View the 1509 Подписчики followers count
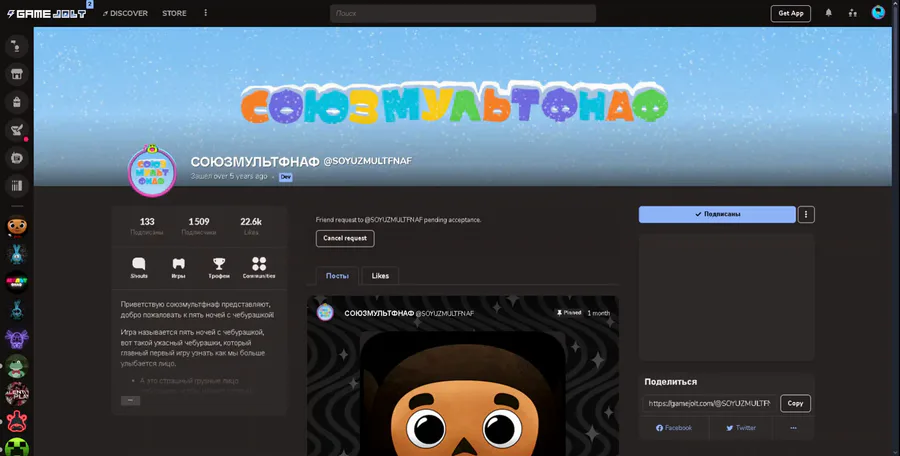Image resolution: width=900 pixels, height=456 pixels. (199, 226)
